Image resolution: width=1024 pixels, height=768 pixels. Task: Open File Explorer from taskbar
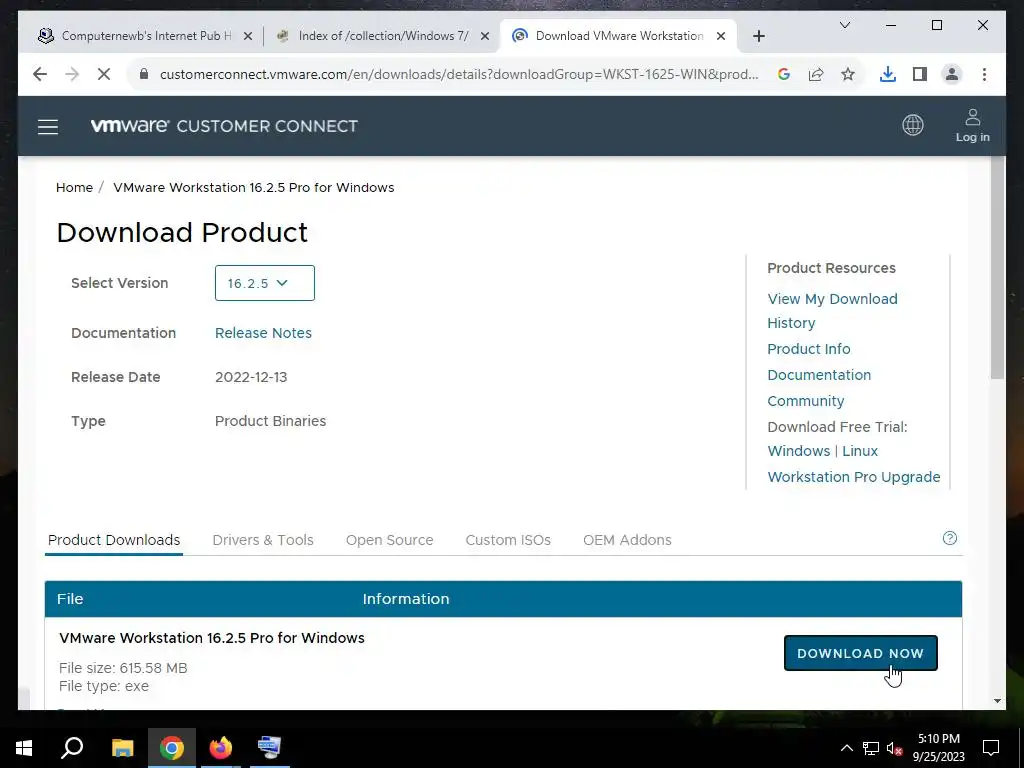tap(122, 748)
